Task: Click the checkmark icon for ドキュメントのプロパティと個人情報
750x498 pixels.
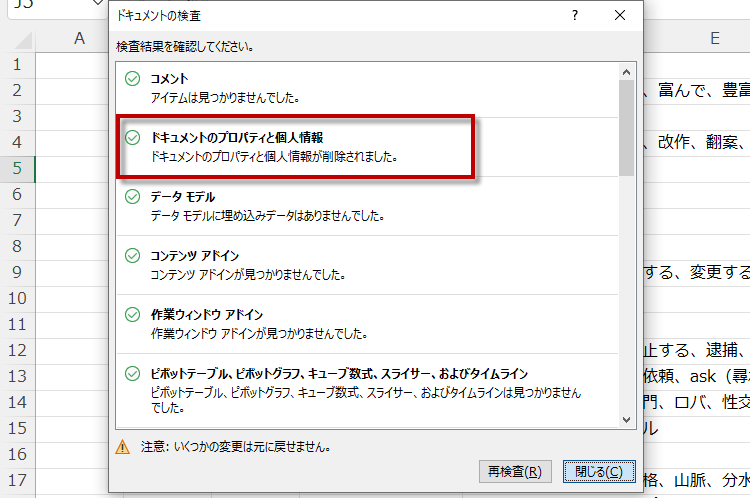Action: click(132, 138)
